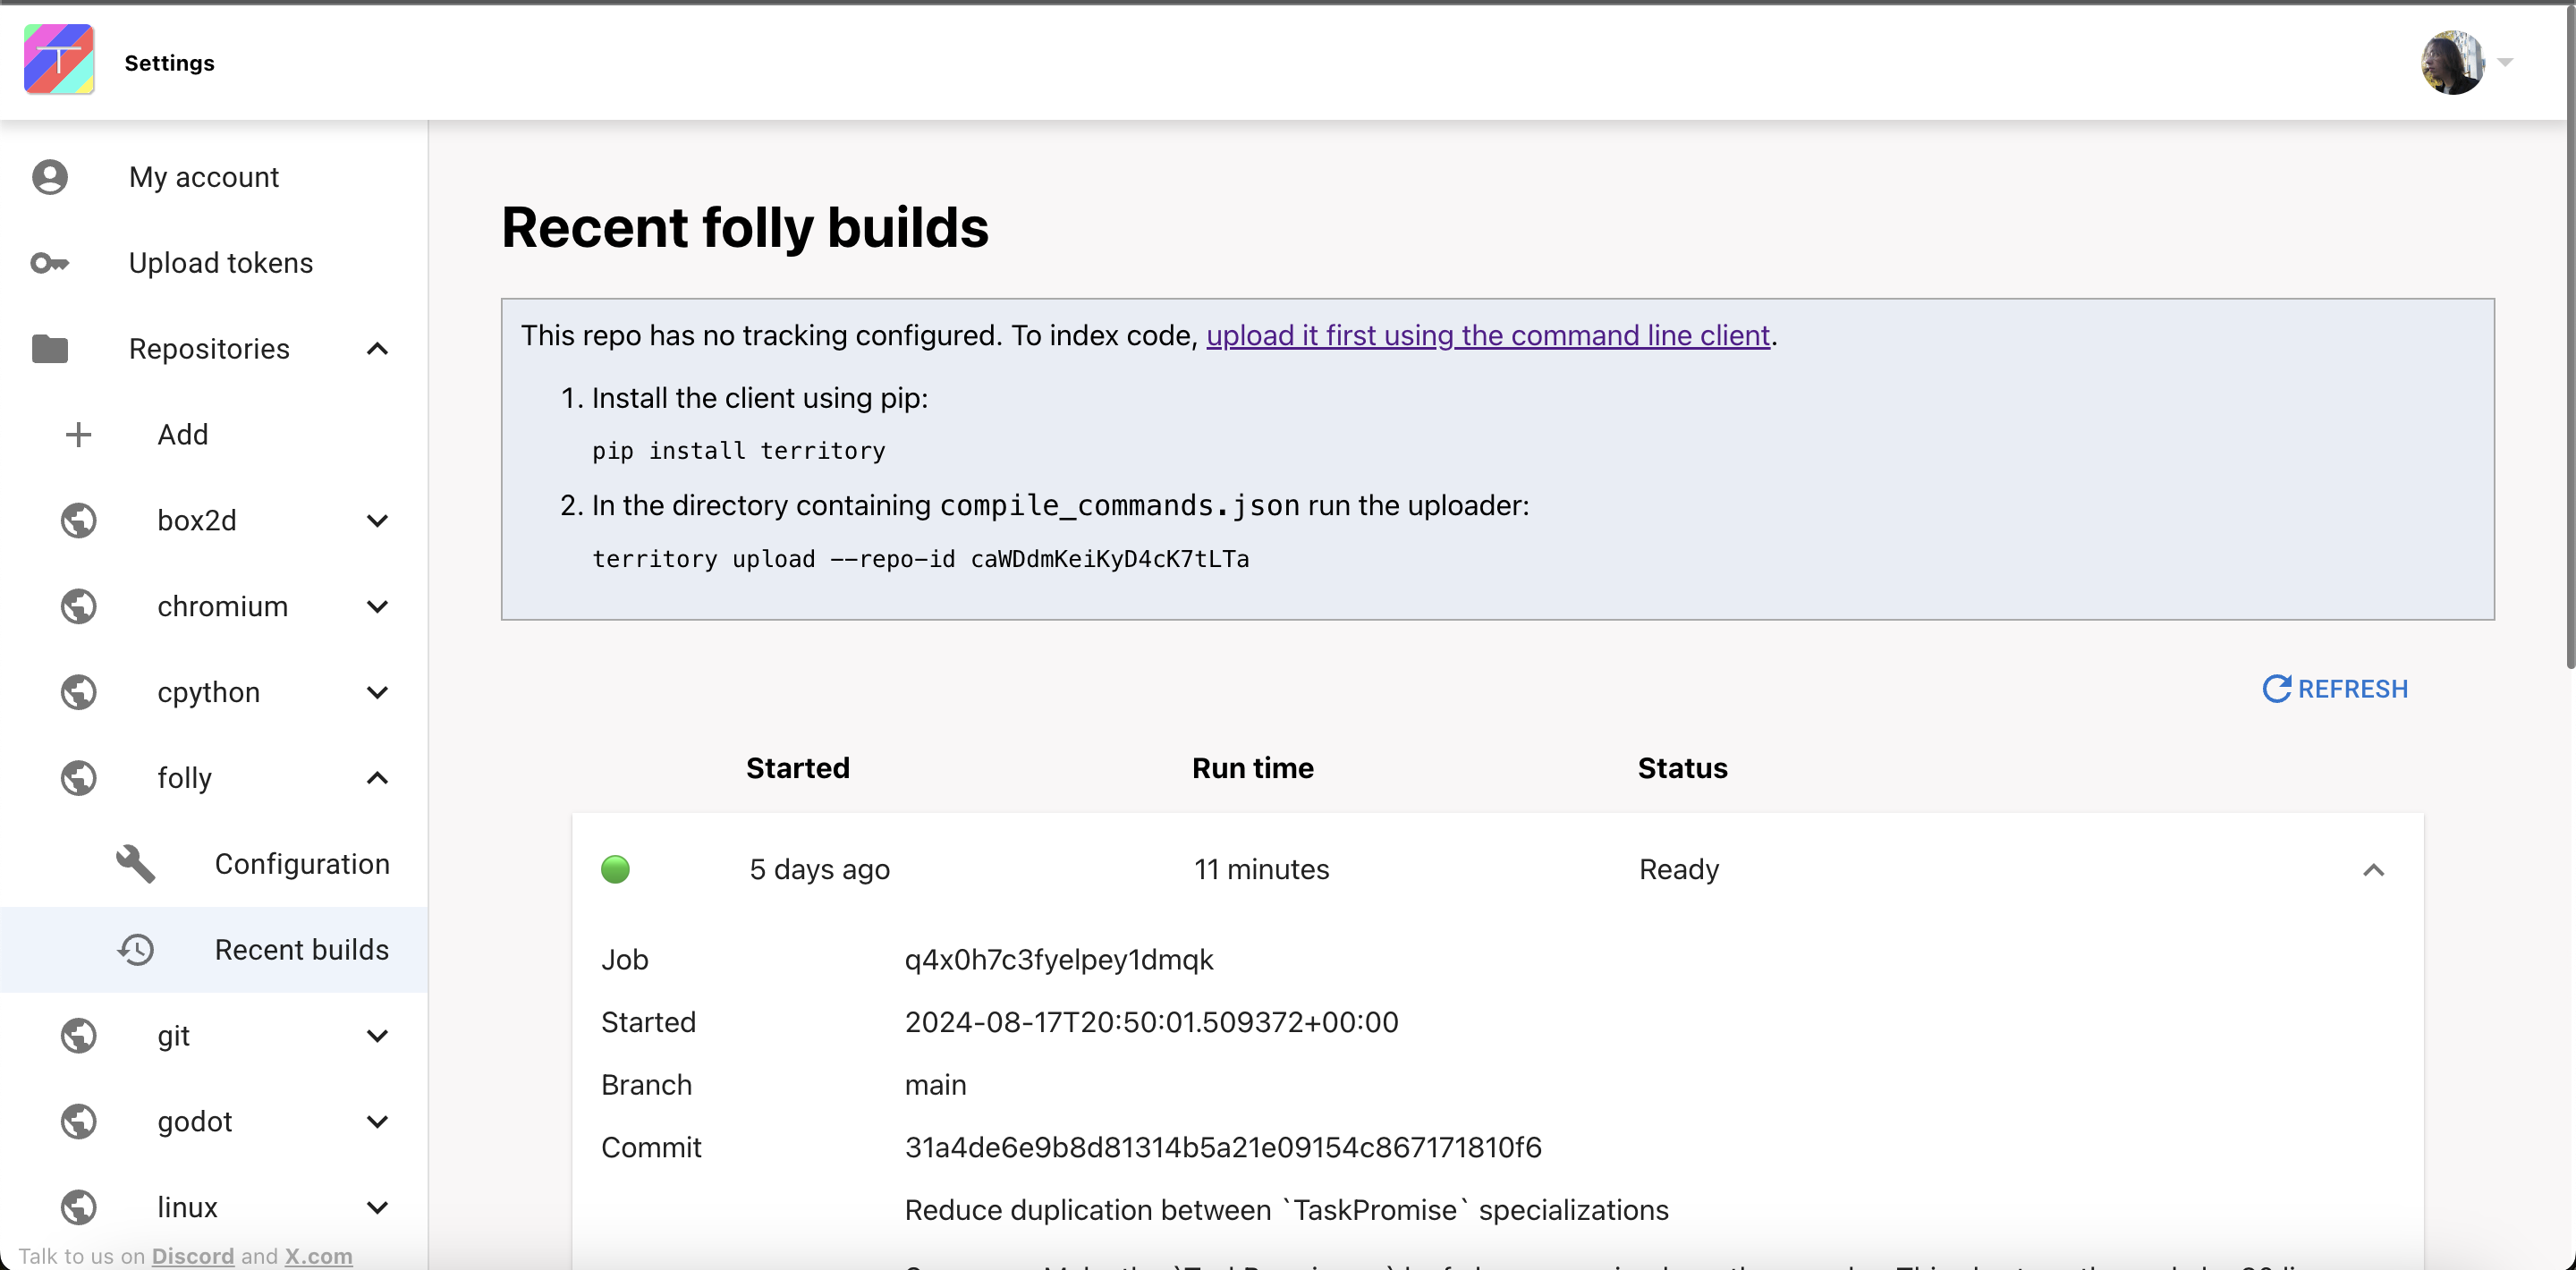
Task: Click the Repositories folder icon
Action: [x=50, y=349]
